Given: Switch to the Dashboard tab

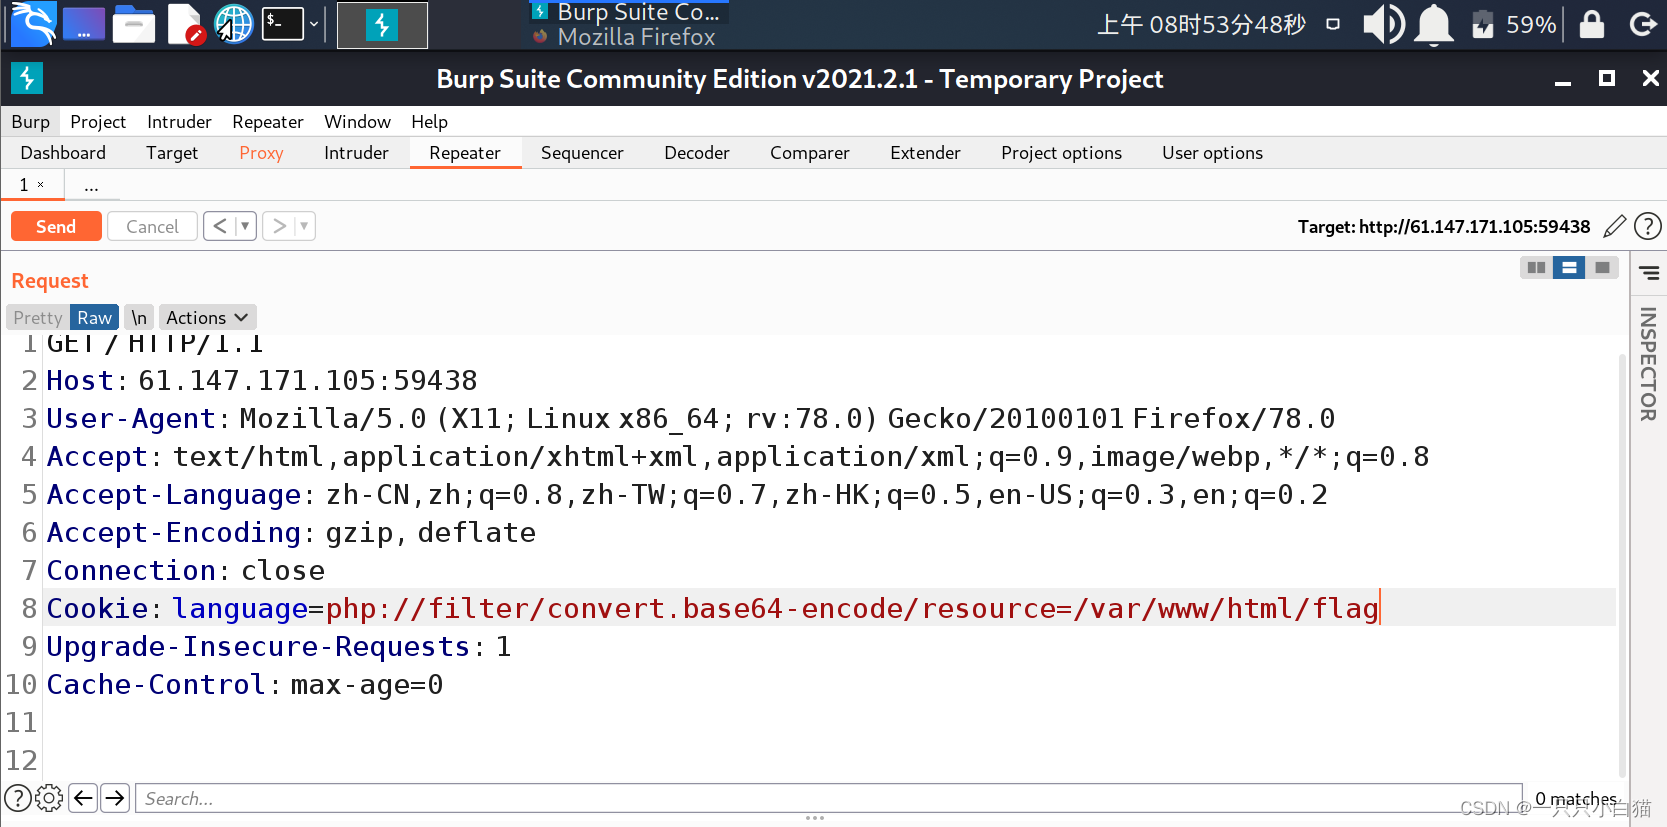Looking at the screenshot, I should point(63,153).
